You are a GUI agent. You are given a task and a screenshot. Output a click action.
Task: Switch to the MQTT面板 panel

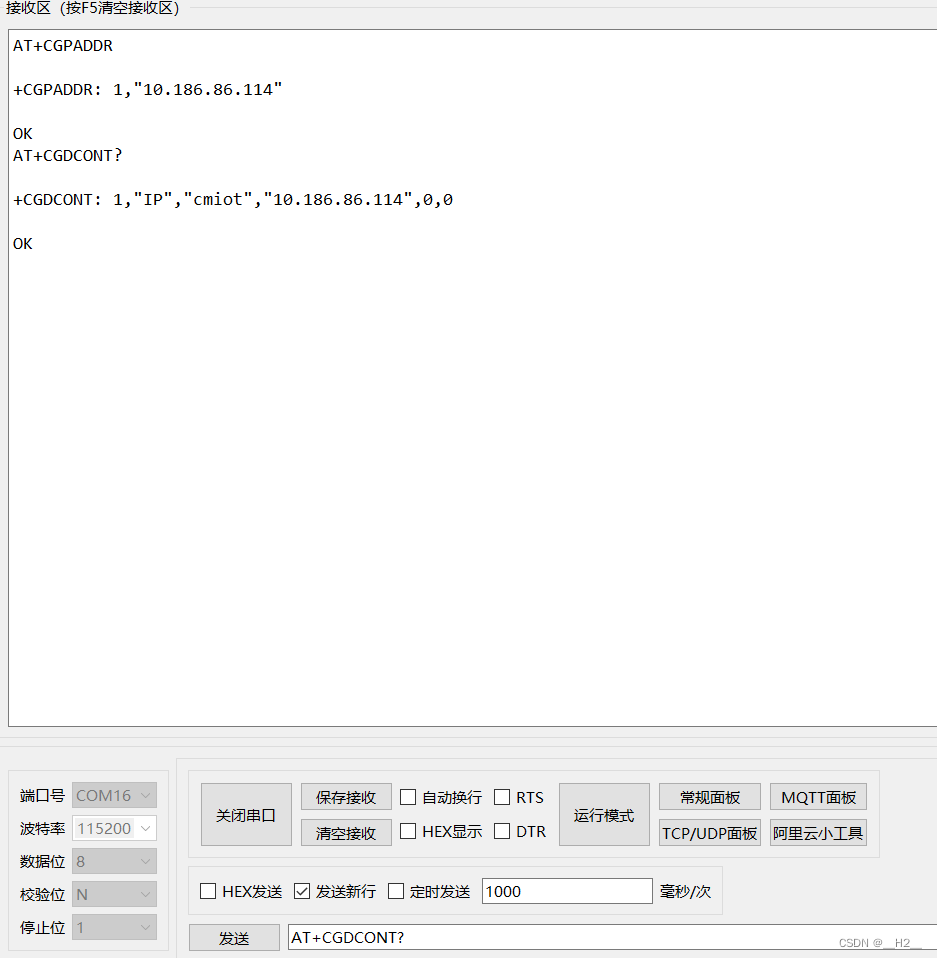[819, 797]
